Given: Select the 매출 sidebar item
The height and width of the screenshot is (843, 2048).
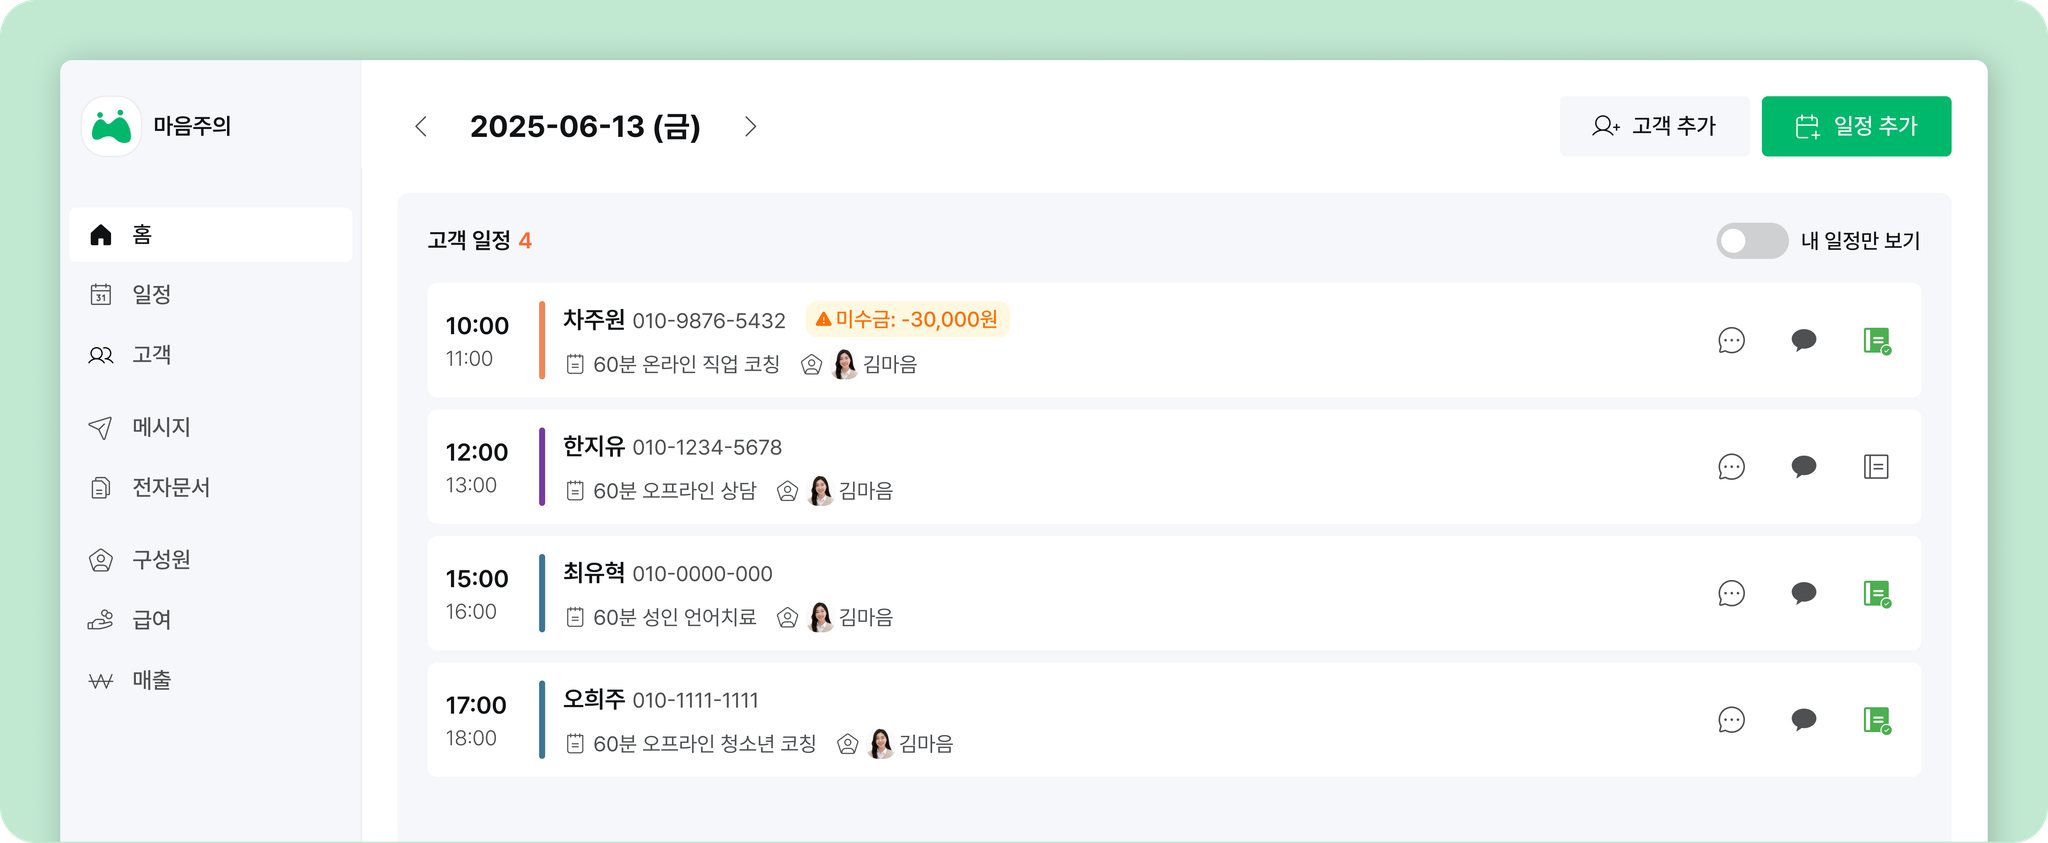Looking at the screenshot, I should pyautogui.click(x=151, y=681).
